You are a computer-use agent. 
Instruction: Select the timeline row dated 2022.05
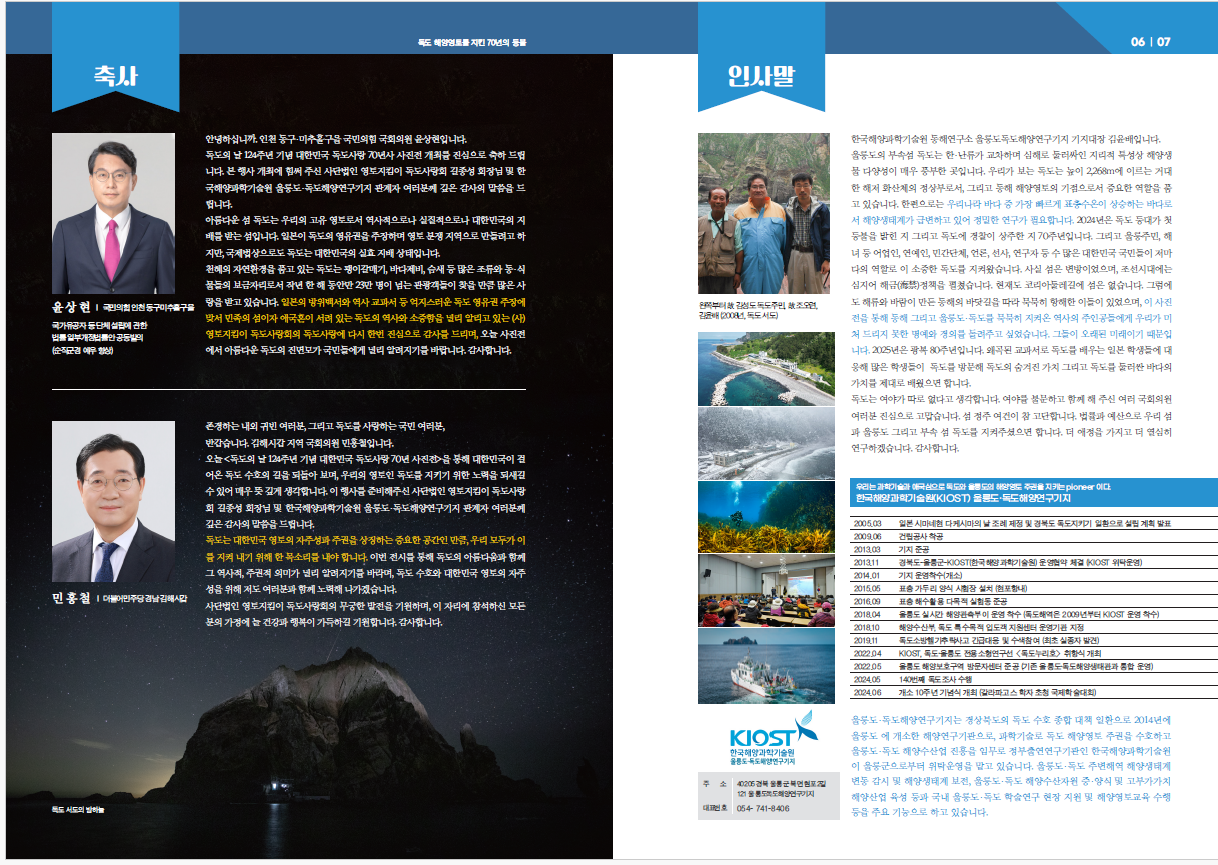(1034, 666)
